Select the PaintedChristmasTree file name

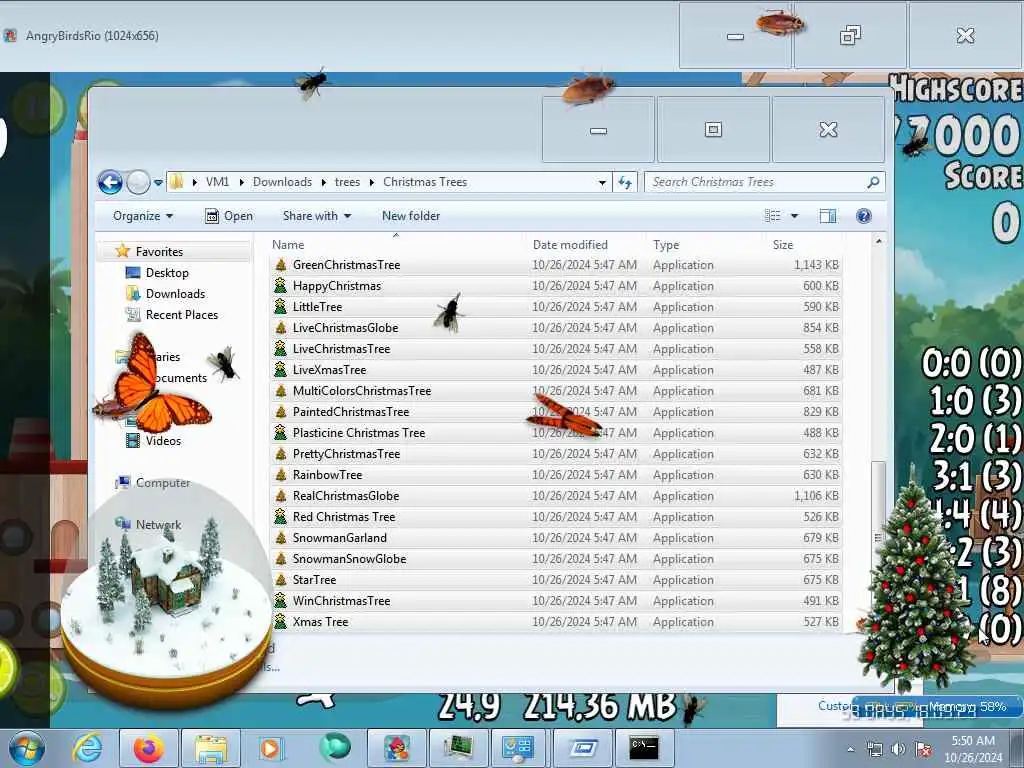coord(351,411)
